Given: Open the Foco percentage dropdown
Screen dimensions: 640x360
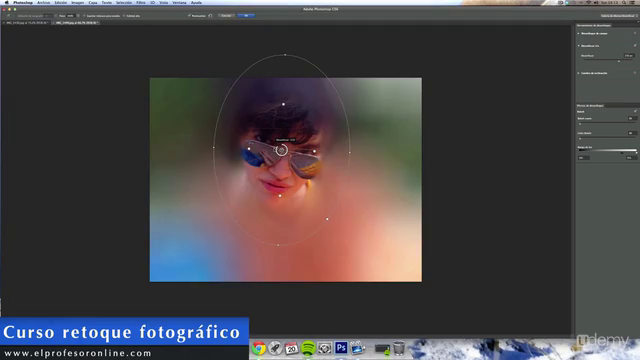Looking at the screenshot, I should 78,16.
